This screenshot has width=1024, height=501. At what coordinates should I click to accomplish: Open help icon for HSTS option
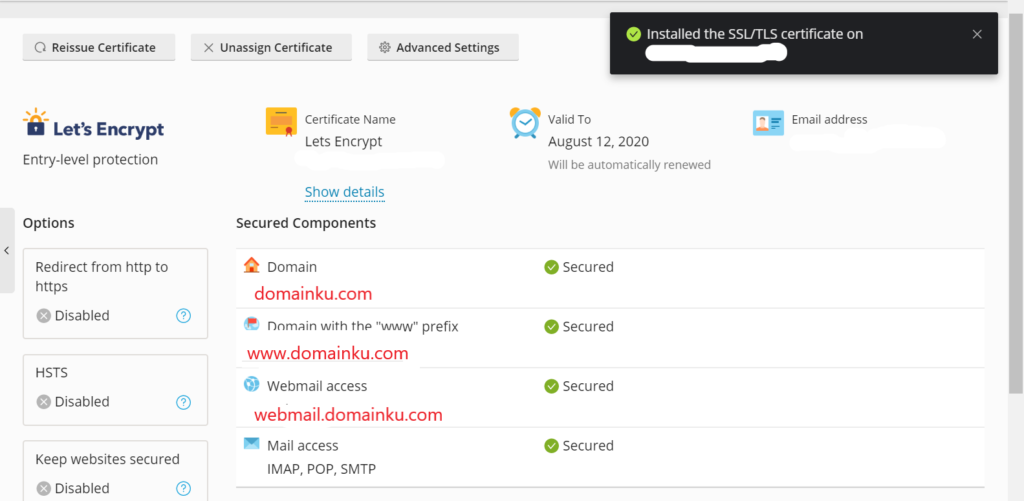click(x=184, y=402)
